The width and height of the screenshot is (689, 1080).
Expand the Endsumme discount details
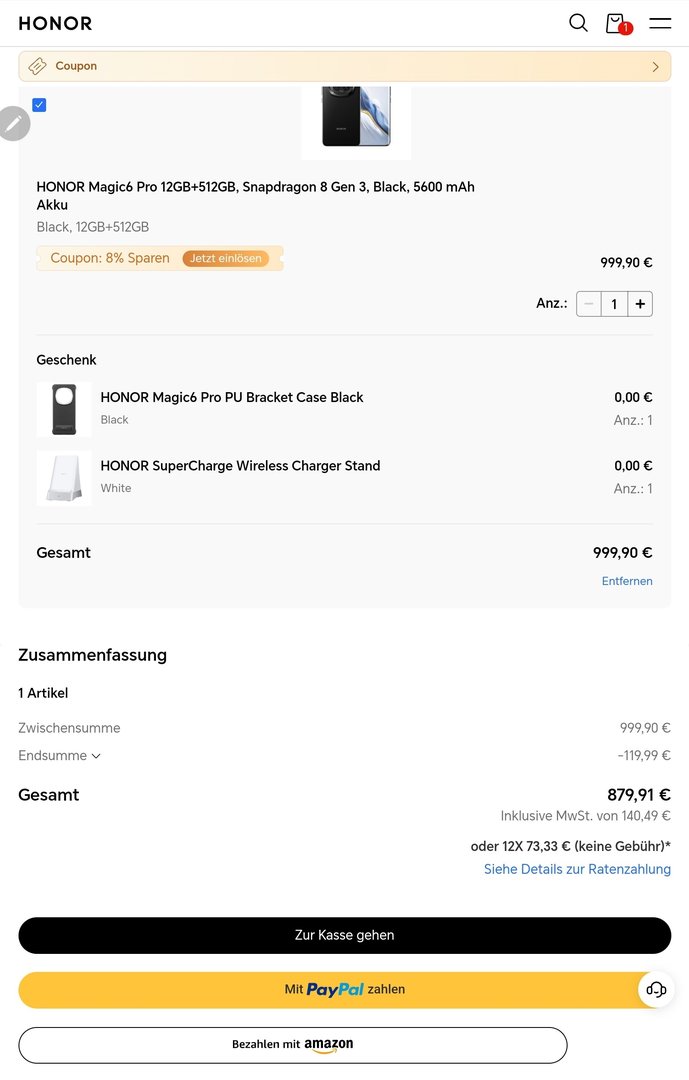pos(96,756)
